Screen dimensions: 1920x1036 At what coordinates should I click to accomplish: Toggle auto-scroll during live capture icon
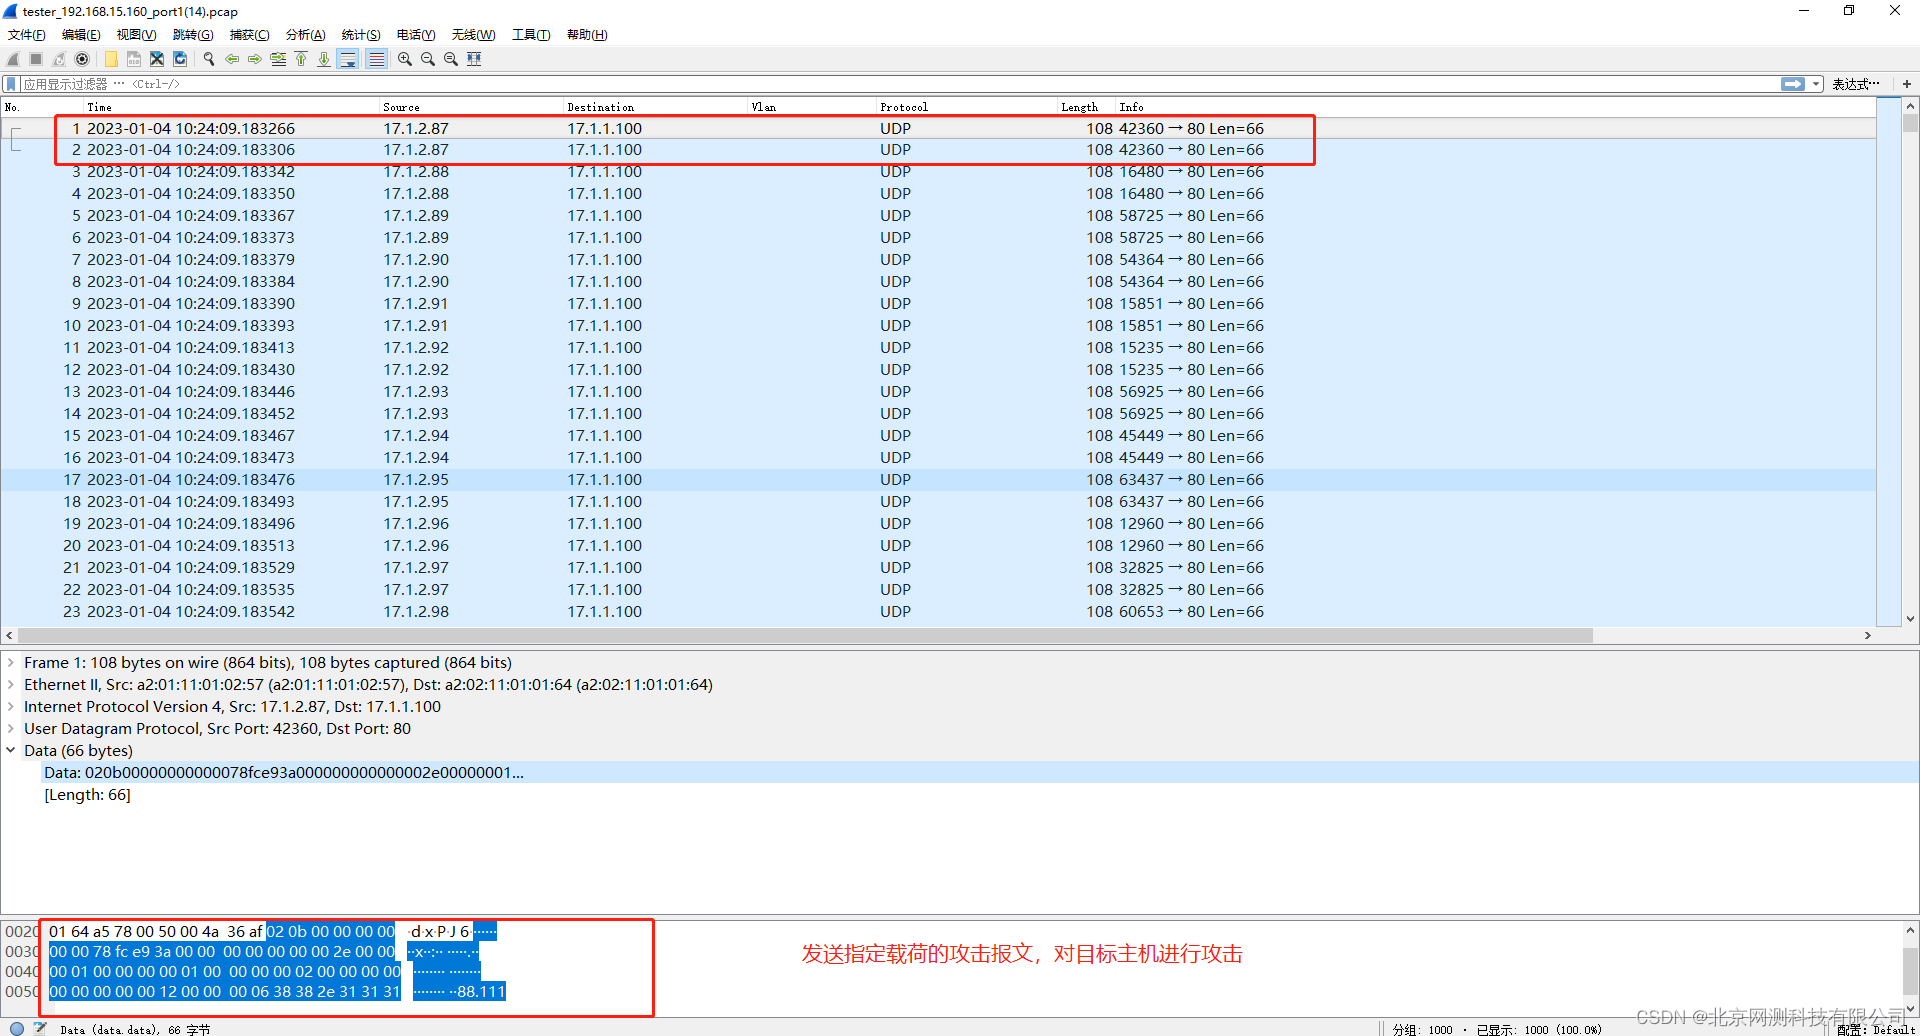348,59
